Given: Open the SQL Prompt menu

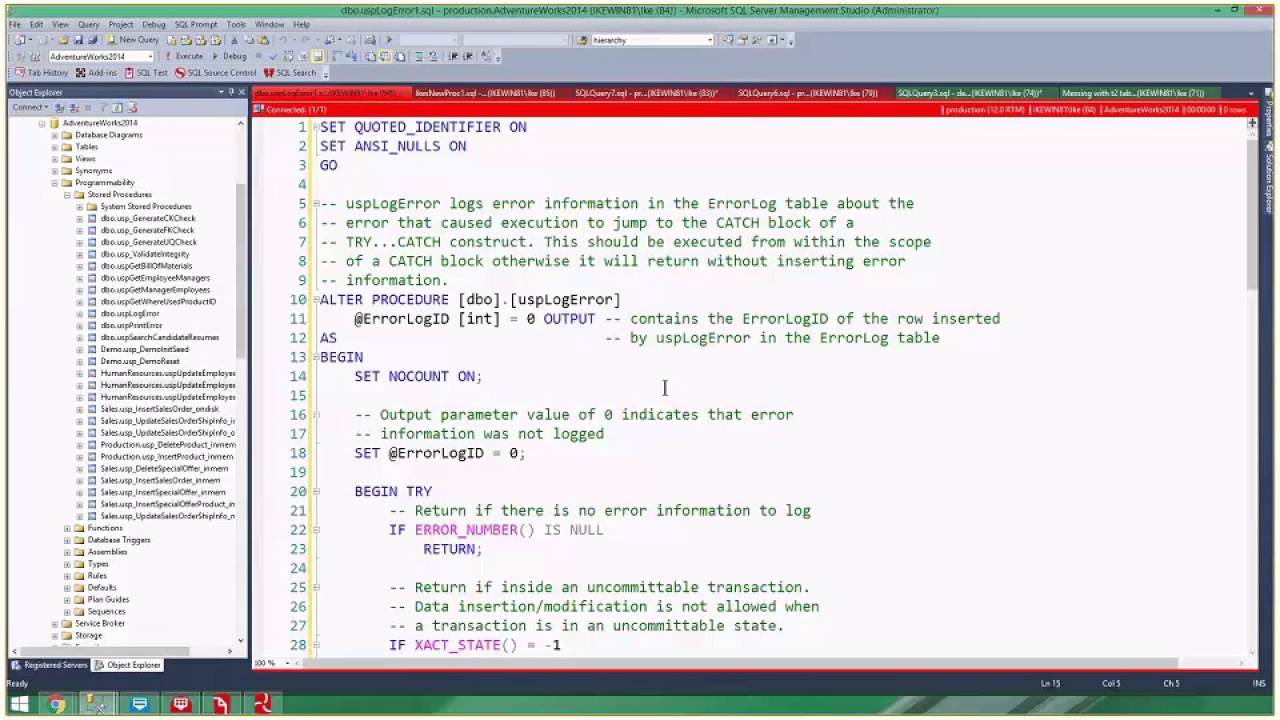Looking at the screenshot, I should click(195, 24).
